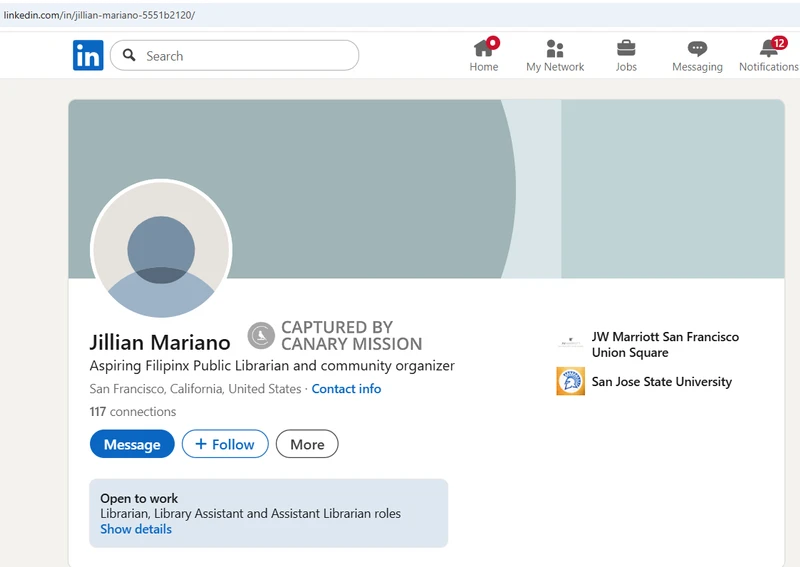
Task: Expand the More actions dropdown
Action: pos(307,444)
